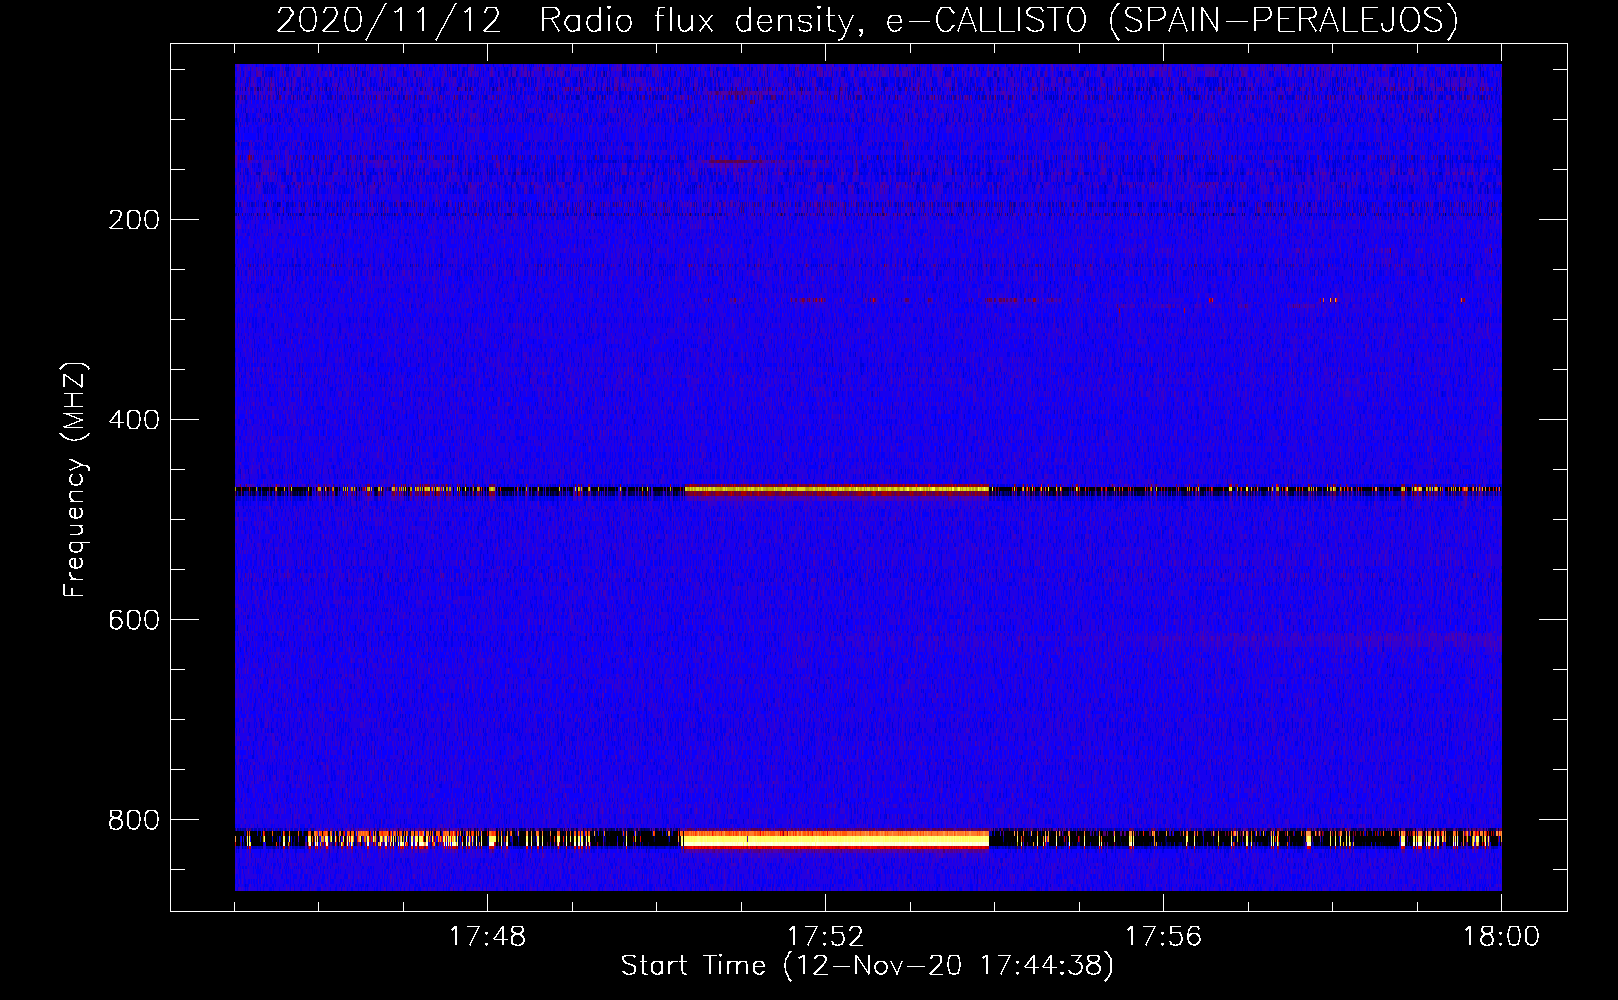1618x1000 pixels.
Task: Click the '200' frequency tick label
Action: pyautogui.click(x=133, y=220)
